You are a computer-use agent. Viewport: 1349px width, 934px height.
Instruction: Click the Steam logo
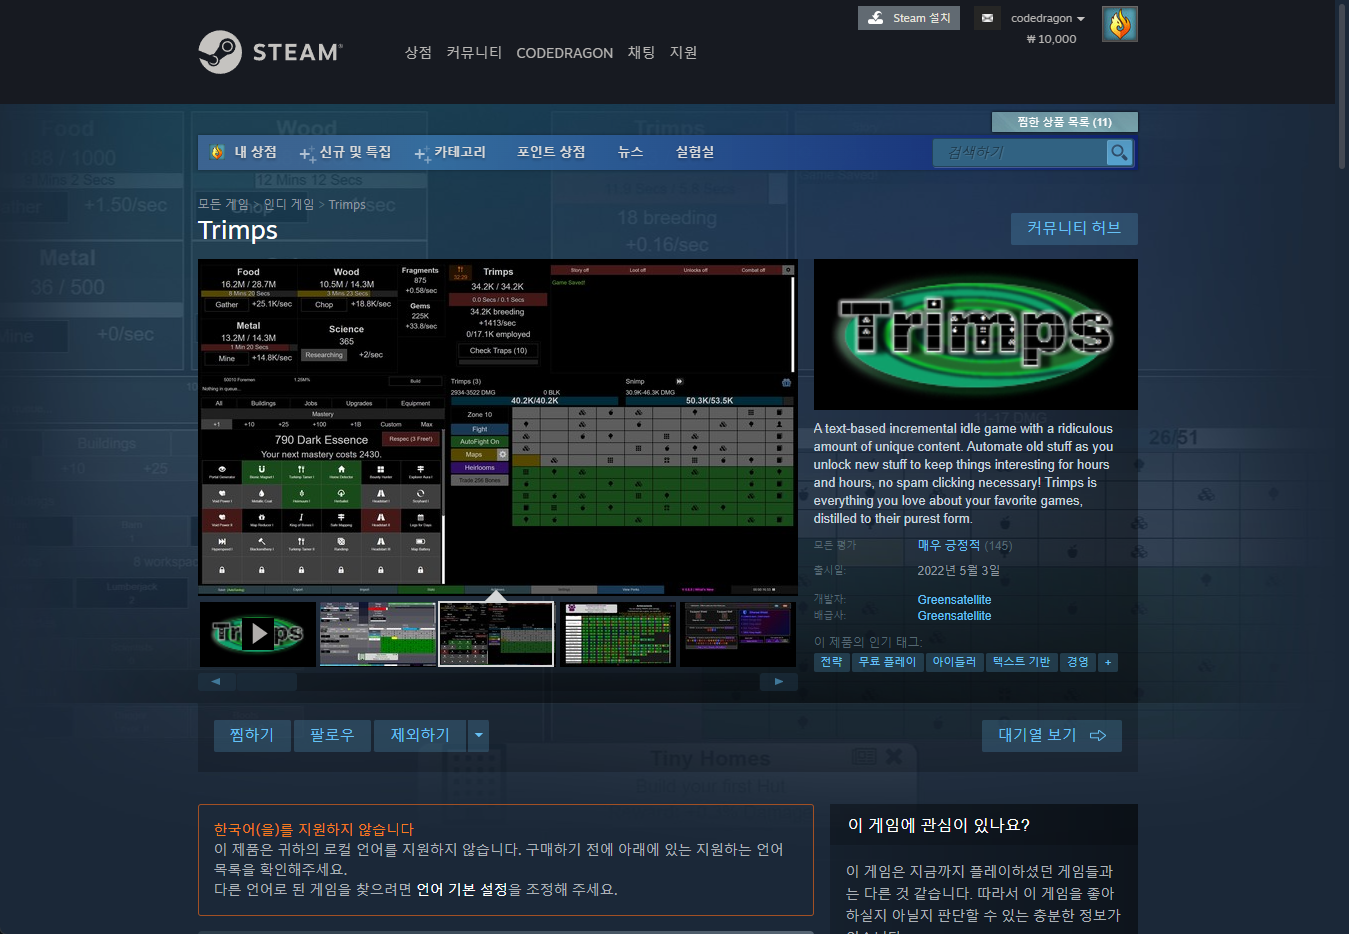[x=270, y=52]
